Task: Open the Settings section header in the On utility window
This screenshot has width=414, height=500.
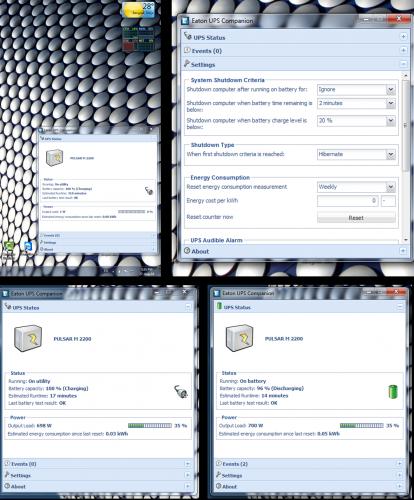Action: 98,475
